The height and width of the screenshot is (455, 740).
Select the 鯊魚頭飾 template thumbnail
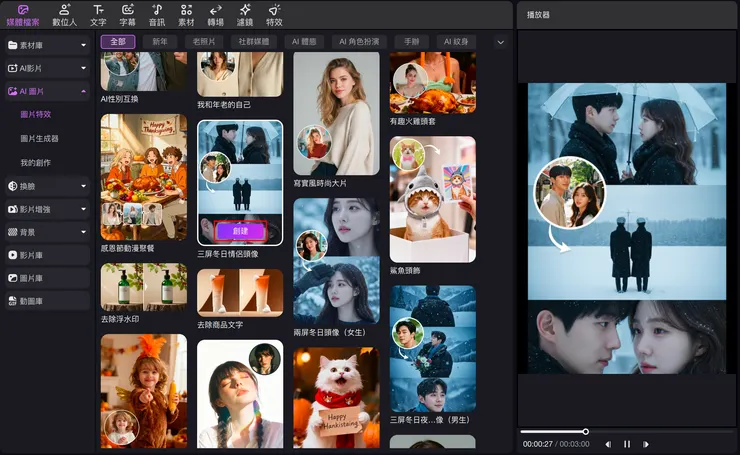click(x=433, y=199)
